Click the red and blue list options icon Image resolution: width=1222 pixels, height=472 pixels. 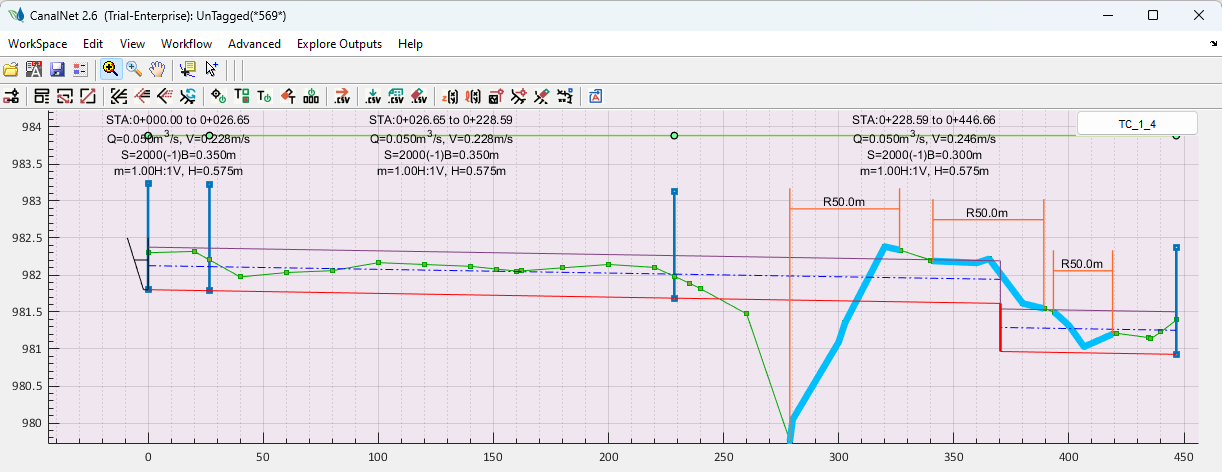coord(80,69)
